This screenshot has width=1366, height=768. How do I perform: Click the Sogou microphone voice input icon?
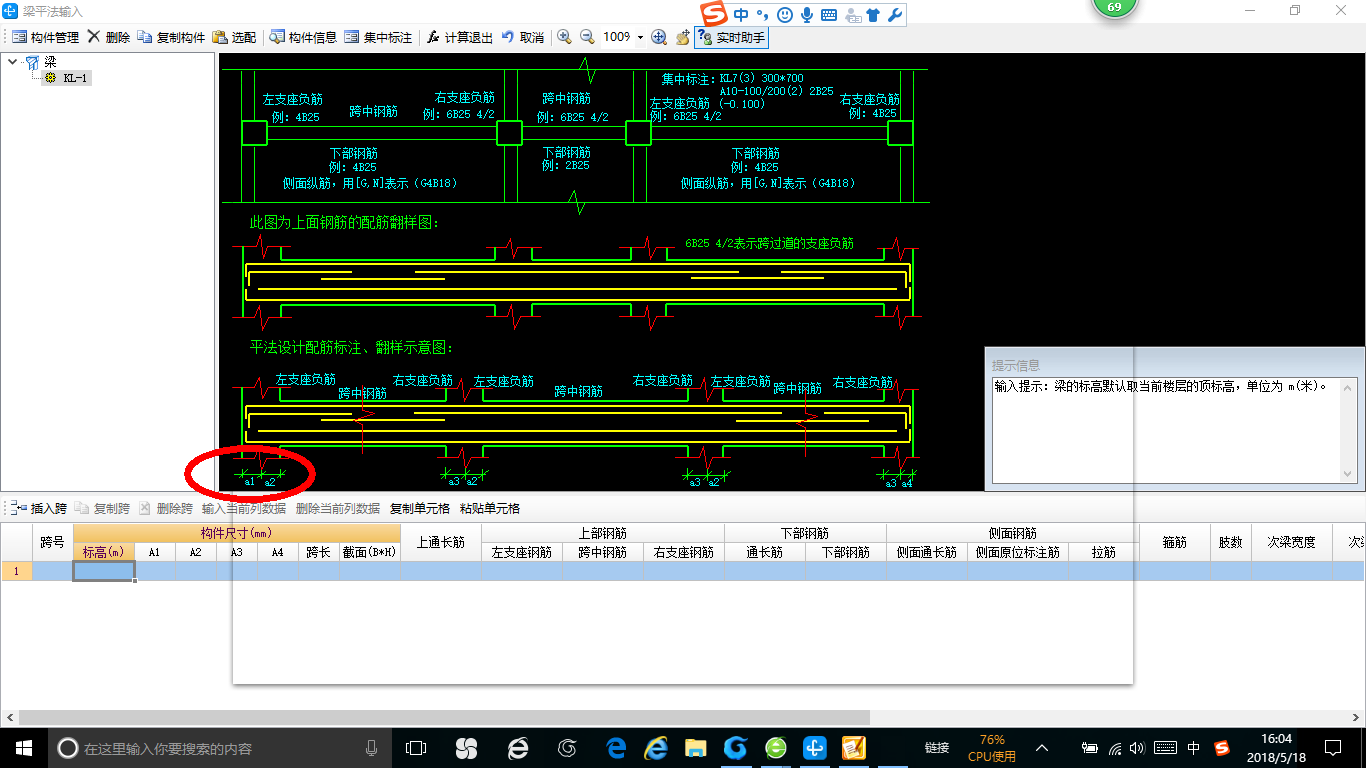[806, 15]
